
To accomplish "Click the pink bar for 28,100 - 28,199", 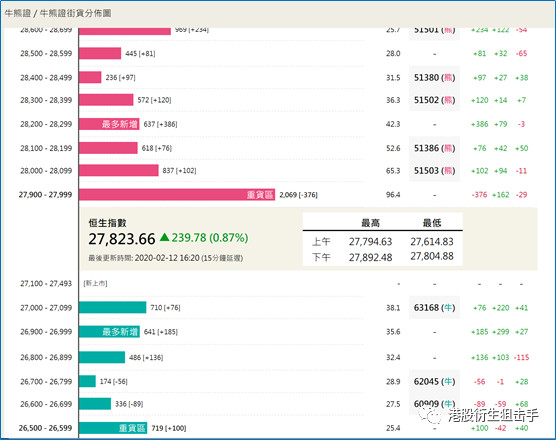I will [108, 148].
